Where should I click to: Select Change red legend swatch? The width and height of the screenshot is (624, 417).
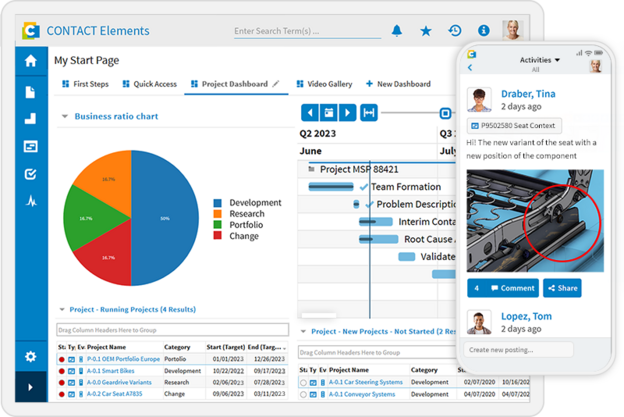(x=217, y=236)
